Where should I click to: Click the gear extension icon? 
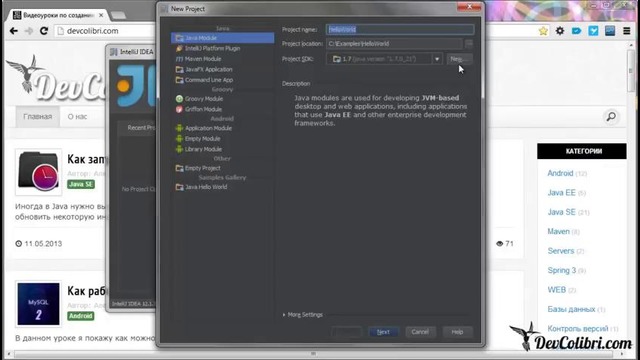pos(560,31)
